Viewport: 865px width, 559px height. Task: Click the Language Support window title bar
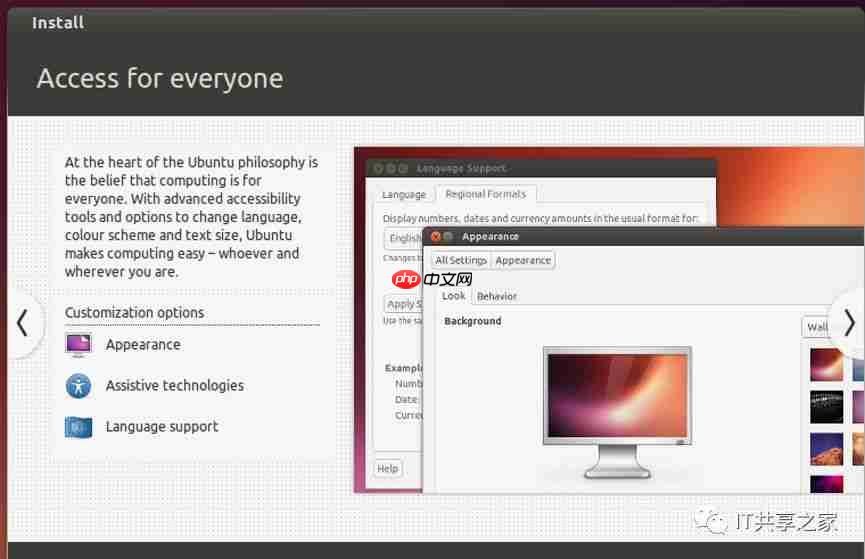tap(541, 168)
